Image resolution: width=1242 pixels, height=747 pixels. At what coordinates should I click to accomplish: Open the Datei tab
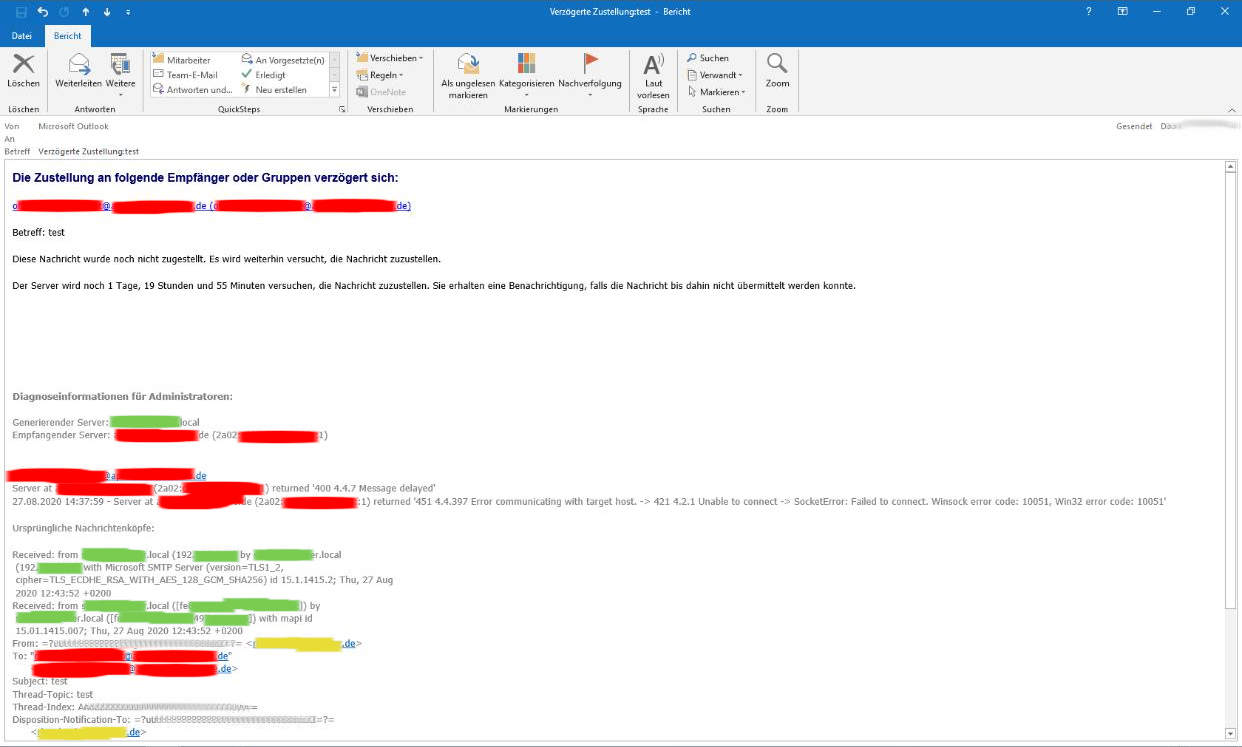pyautogui.click(x=21, y=35)
